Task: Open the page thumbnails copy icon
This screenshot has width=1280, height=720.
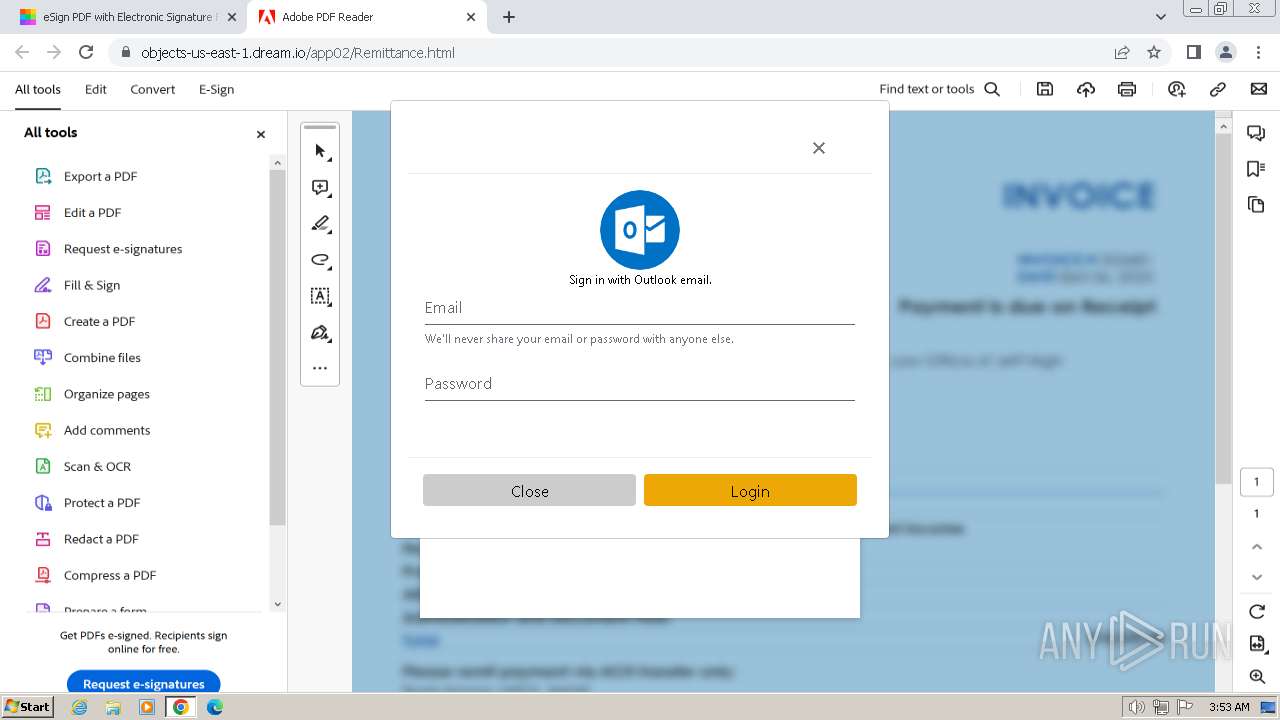Action: 1256,205
